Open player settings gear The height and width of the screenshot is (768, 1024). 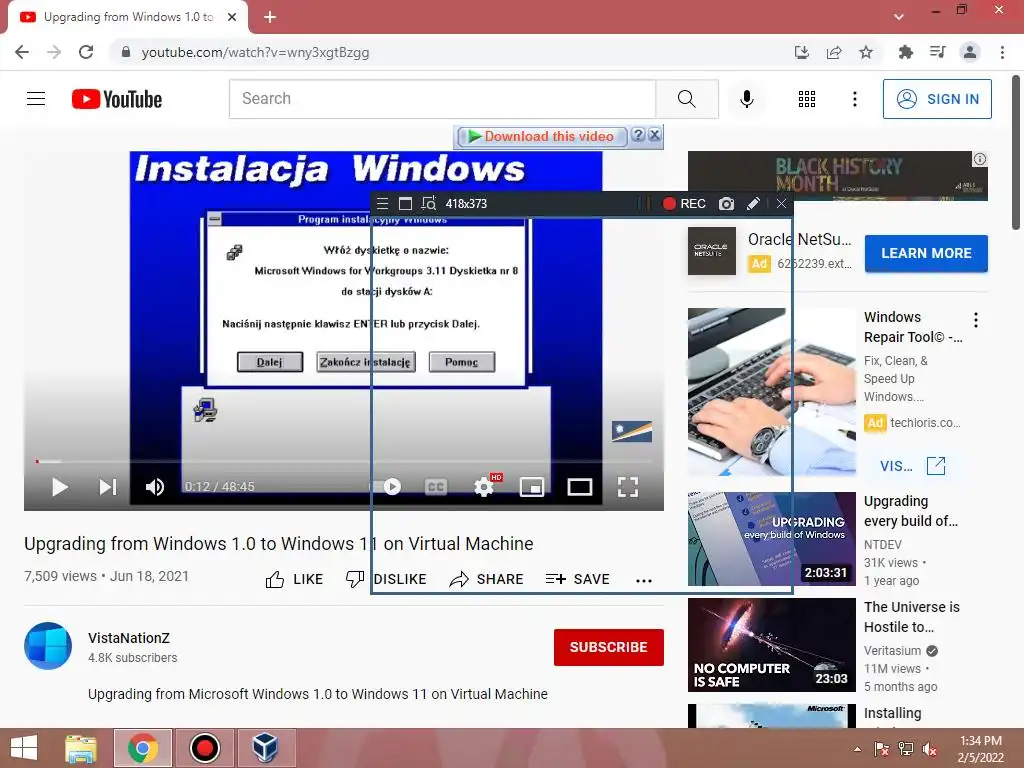(485, 487)
